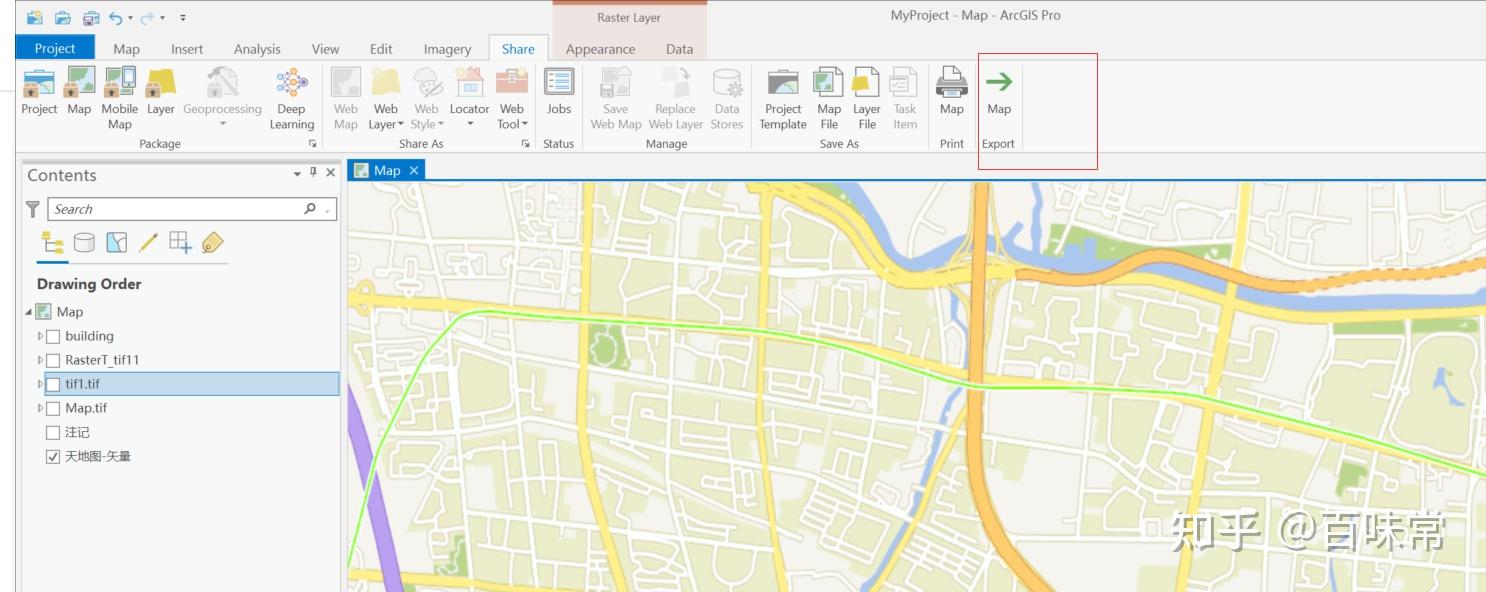Viewport: 1486px width, 592px height.
Task: Create a Project package
Action: click(x=39, y=95)
